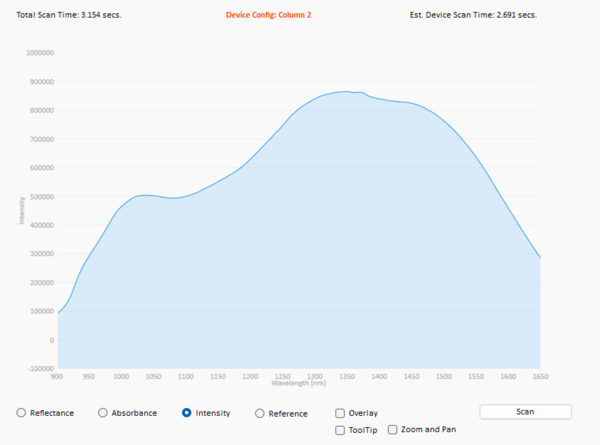Click the Wavelength (nm) axis title

(299, 382)
